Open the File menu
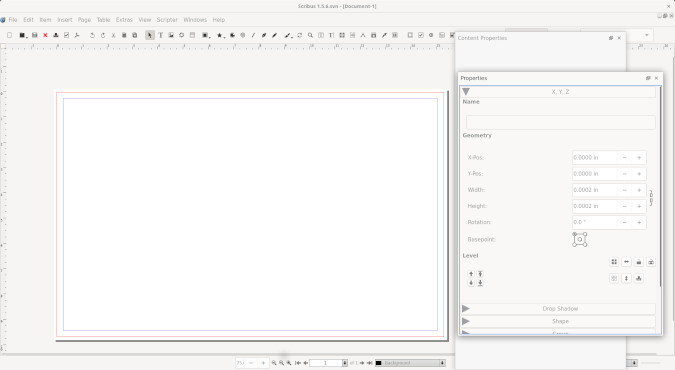 (x=13, y=20)
